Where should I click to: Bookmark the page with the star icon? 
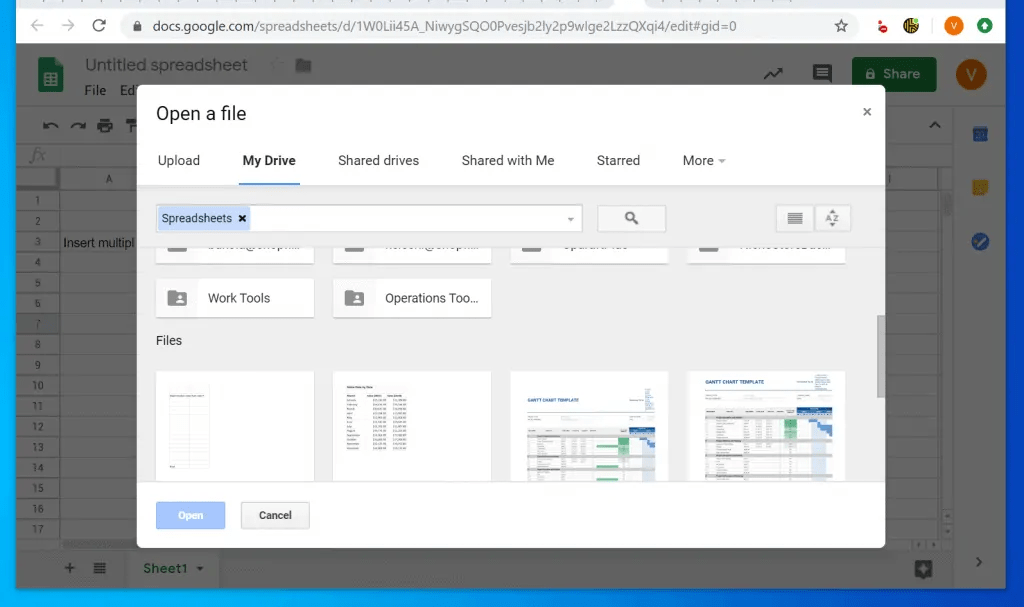841,26
